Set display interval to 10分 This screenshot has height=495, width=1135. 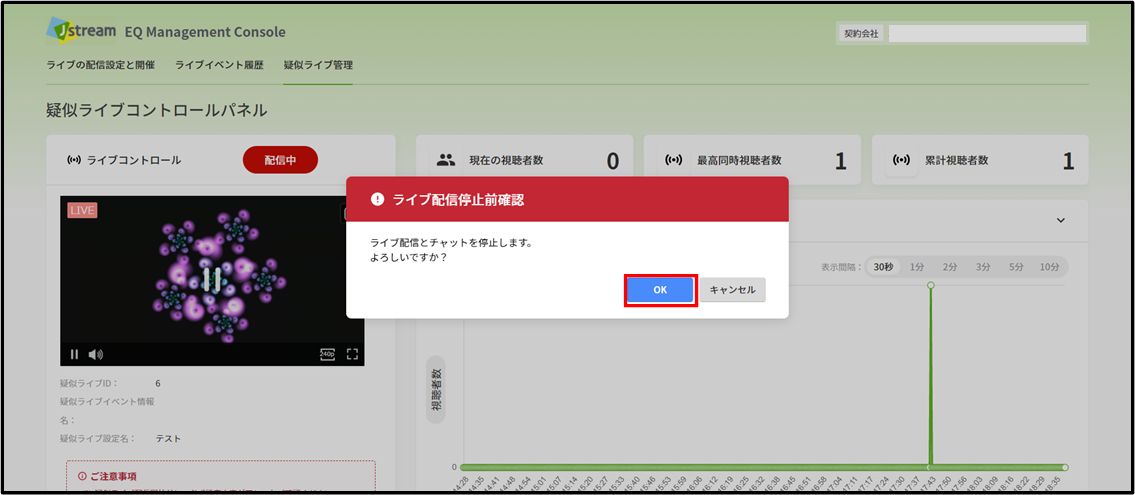coord(1050,267)
